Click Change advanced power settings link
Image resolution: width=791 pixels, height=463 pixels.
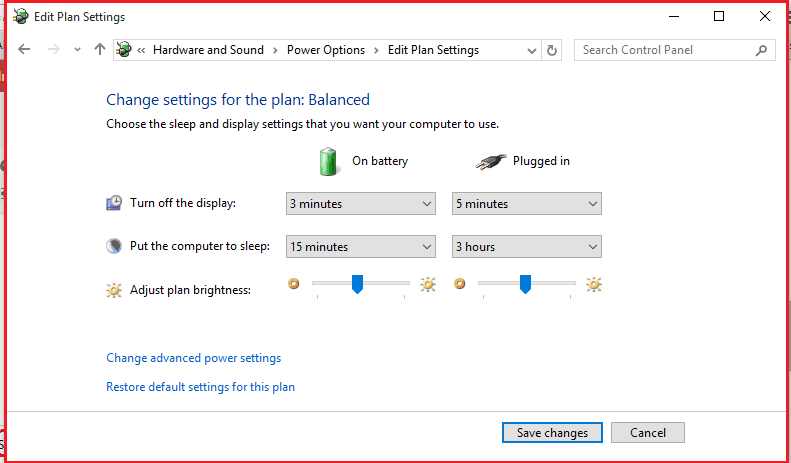pyautogui.click(x=194, y=358)
